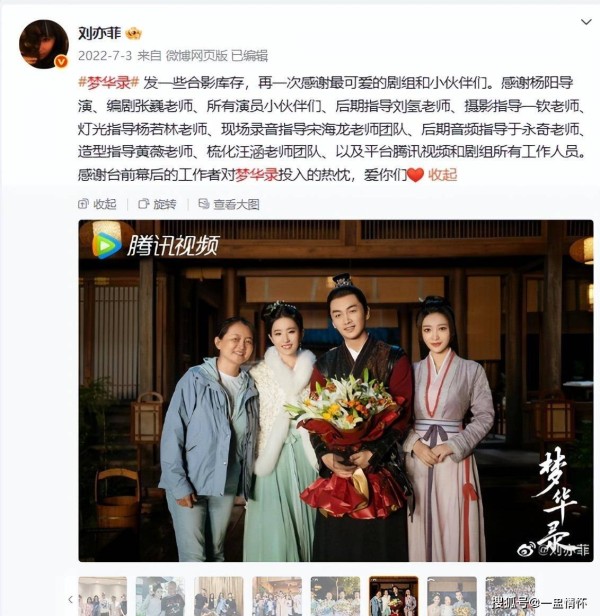Open 刘亦菲's profile avatar

click(44, 44)
